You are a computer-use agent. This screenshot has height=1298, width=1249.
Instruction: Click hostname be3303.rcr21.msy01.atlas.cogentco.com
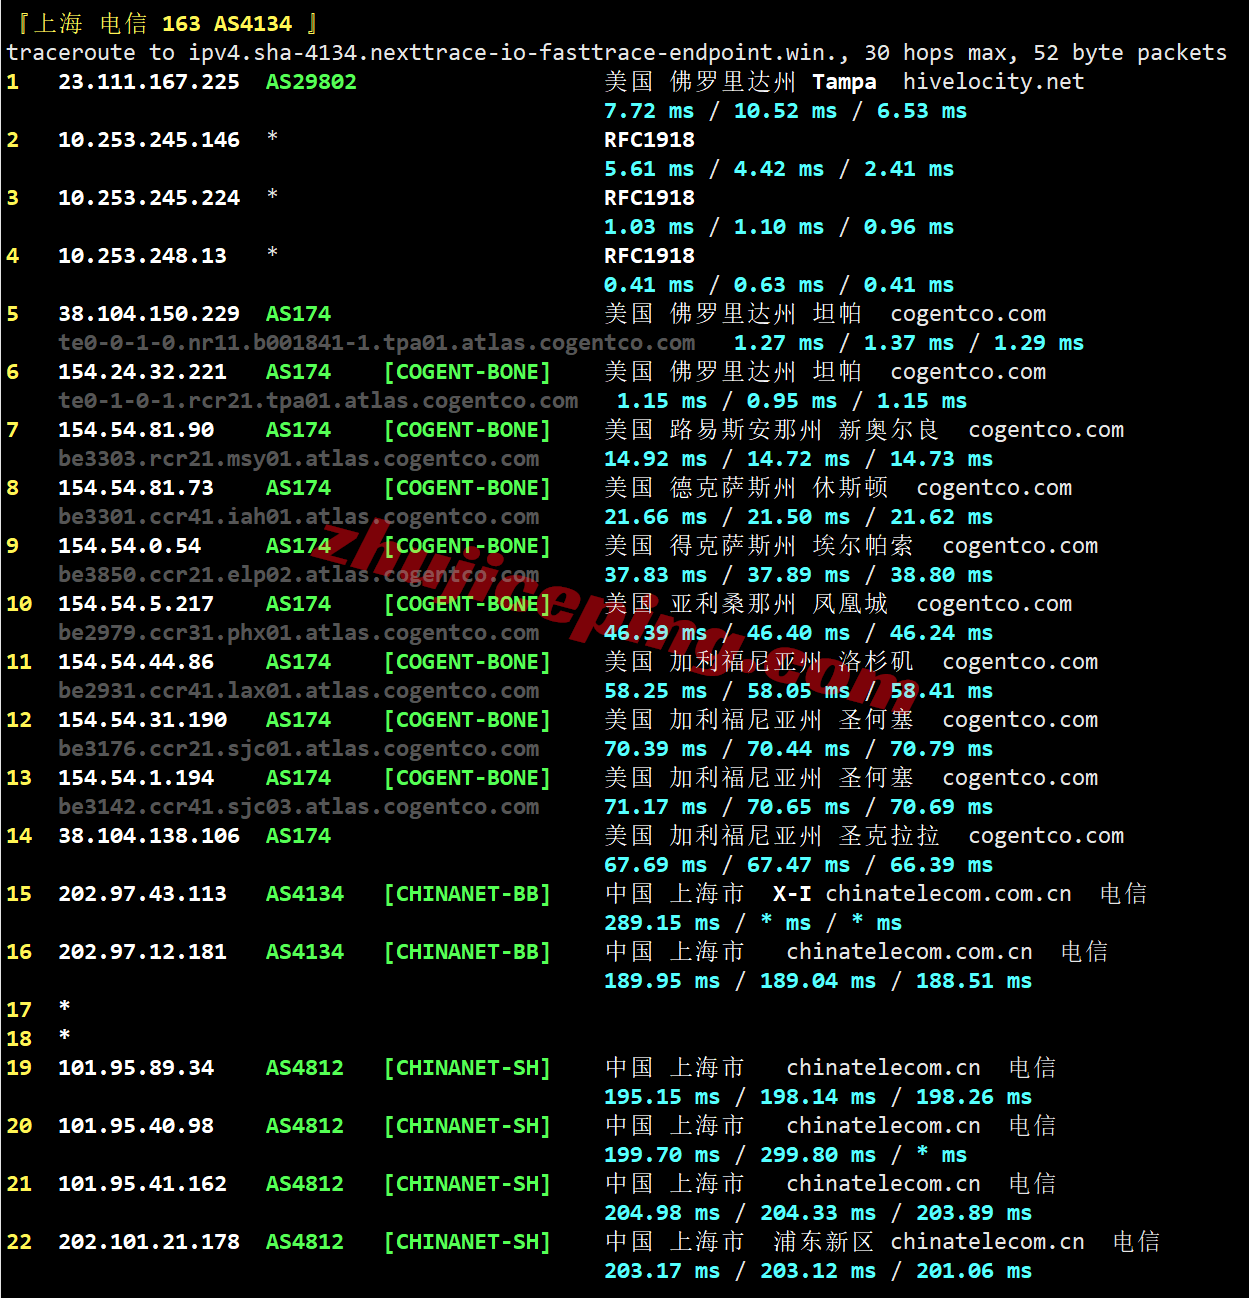[298, 459]
